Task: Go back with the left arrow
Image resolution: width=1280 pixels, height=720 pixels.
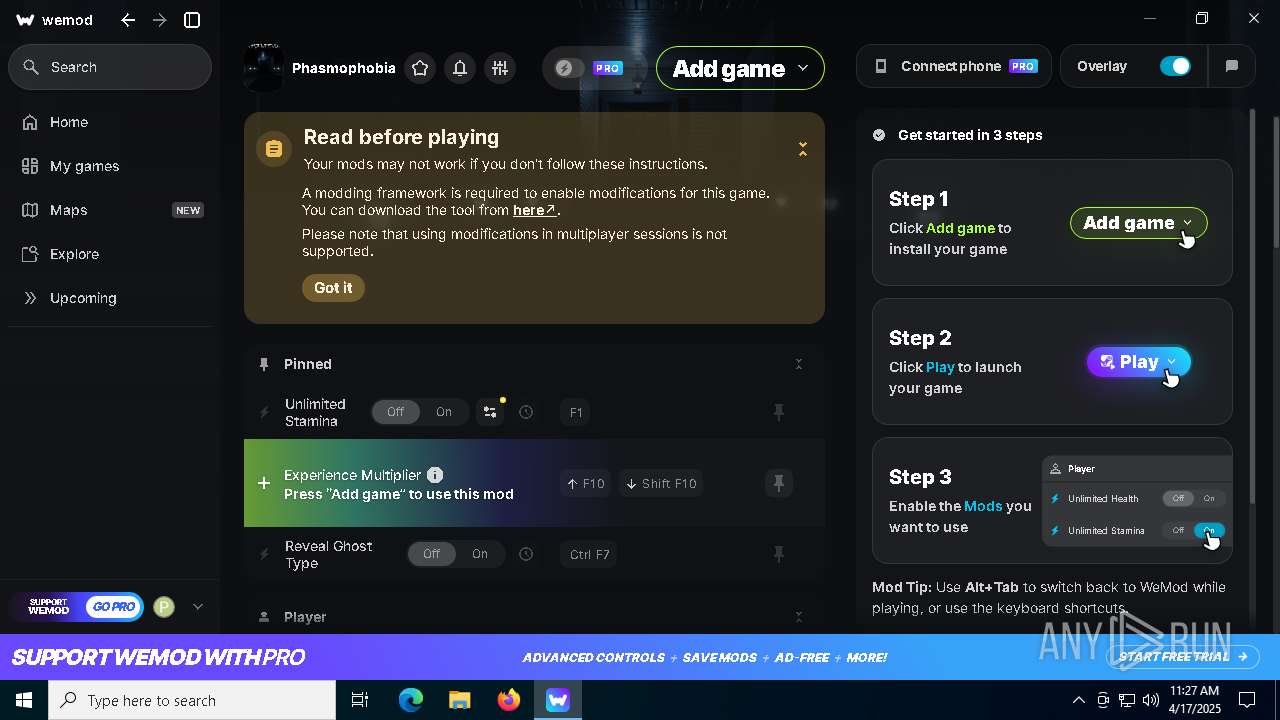Action: [128, 20]
